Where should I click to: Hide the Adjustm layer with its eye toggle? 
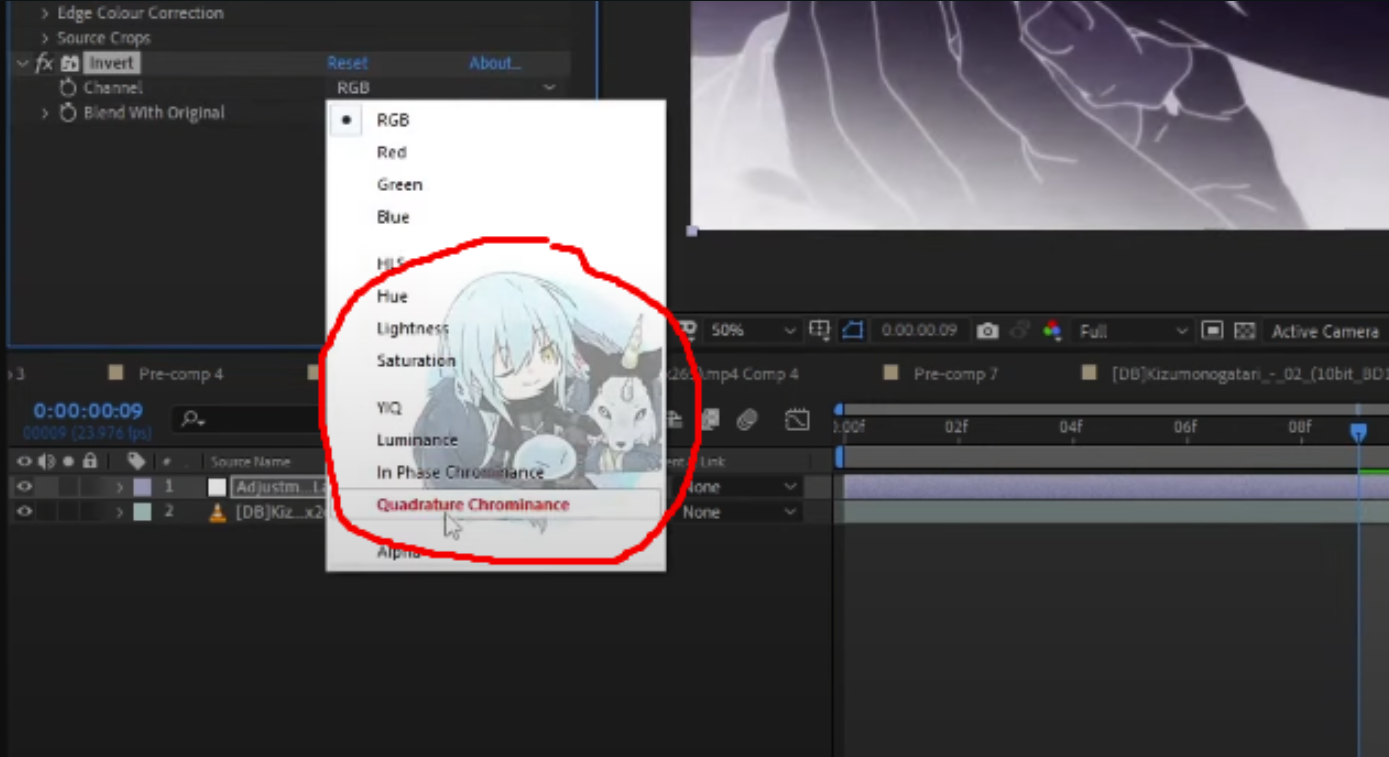tap(24, 487)
